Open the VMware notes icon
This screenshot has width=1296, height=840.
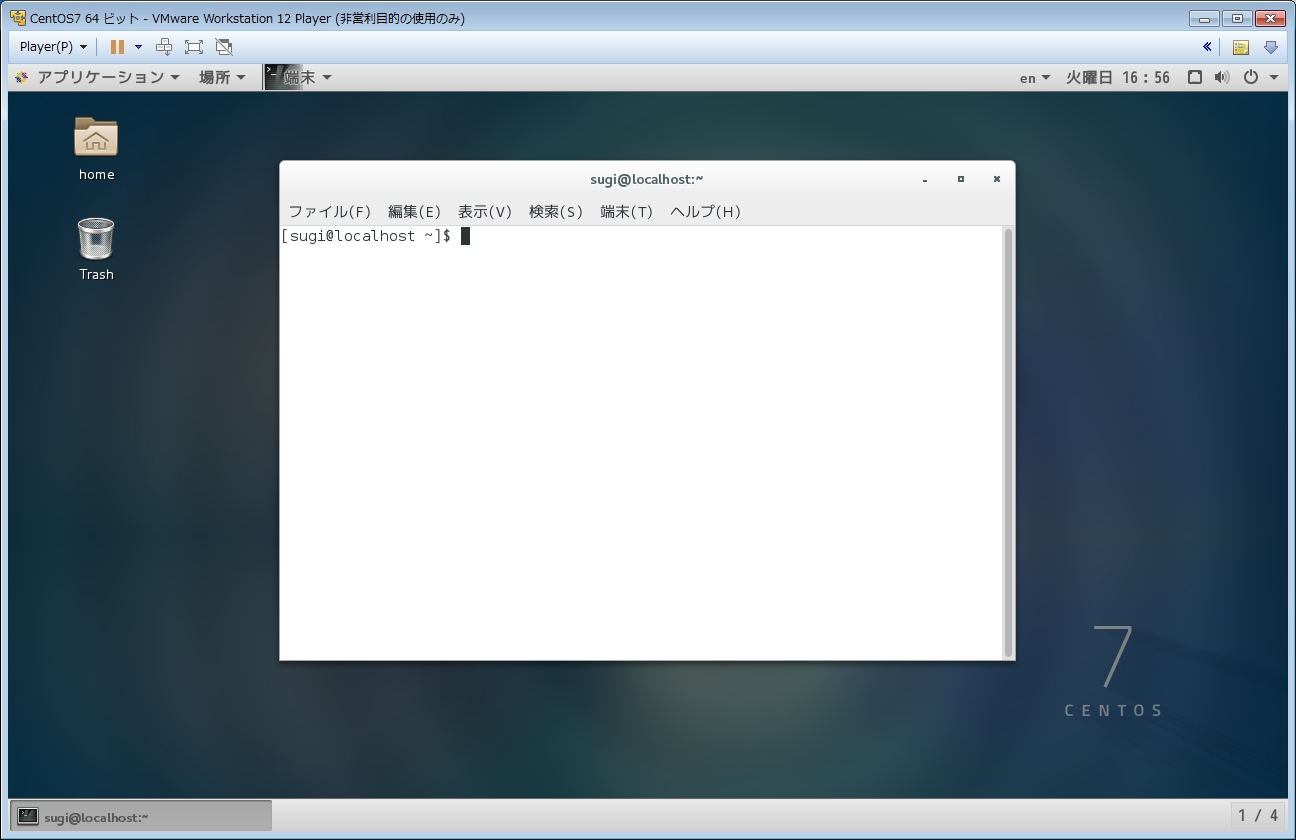[x=1240, y=47]
